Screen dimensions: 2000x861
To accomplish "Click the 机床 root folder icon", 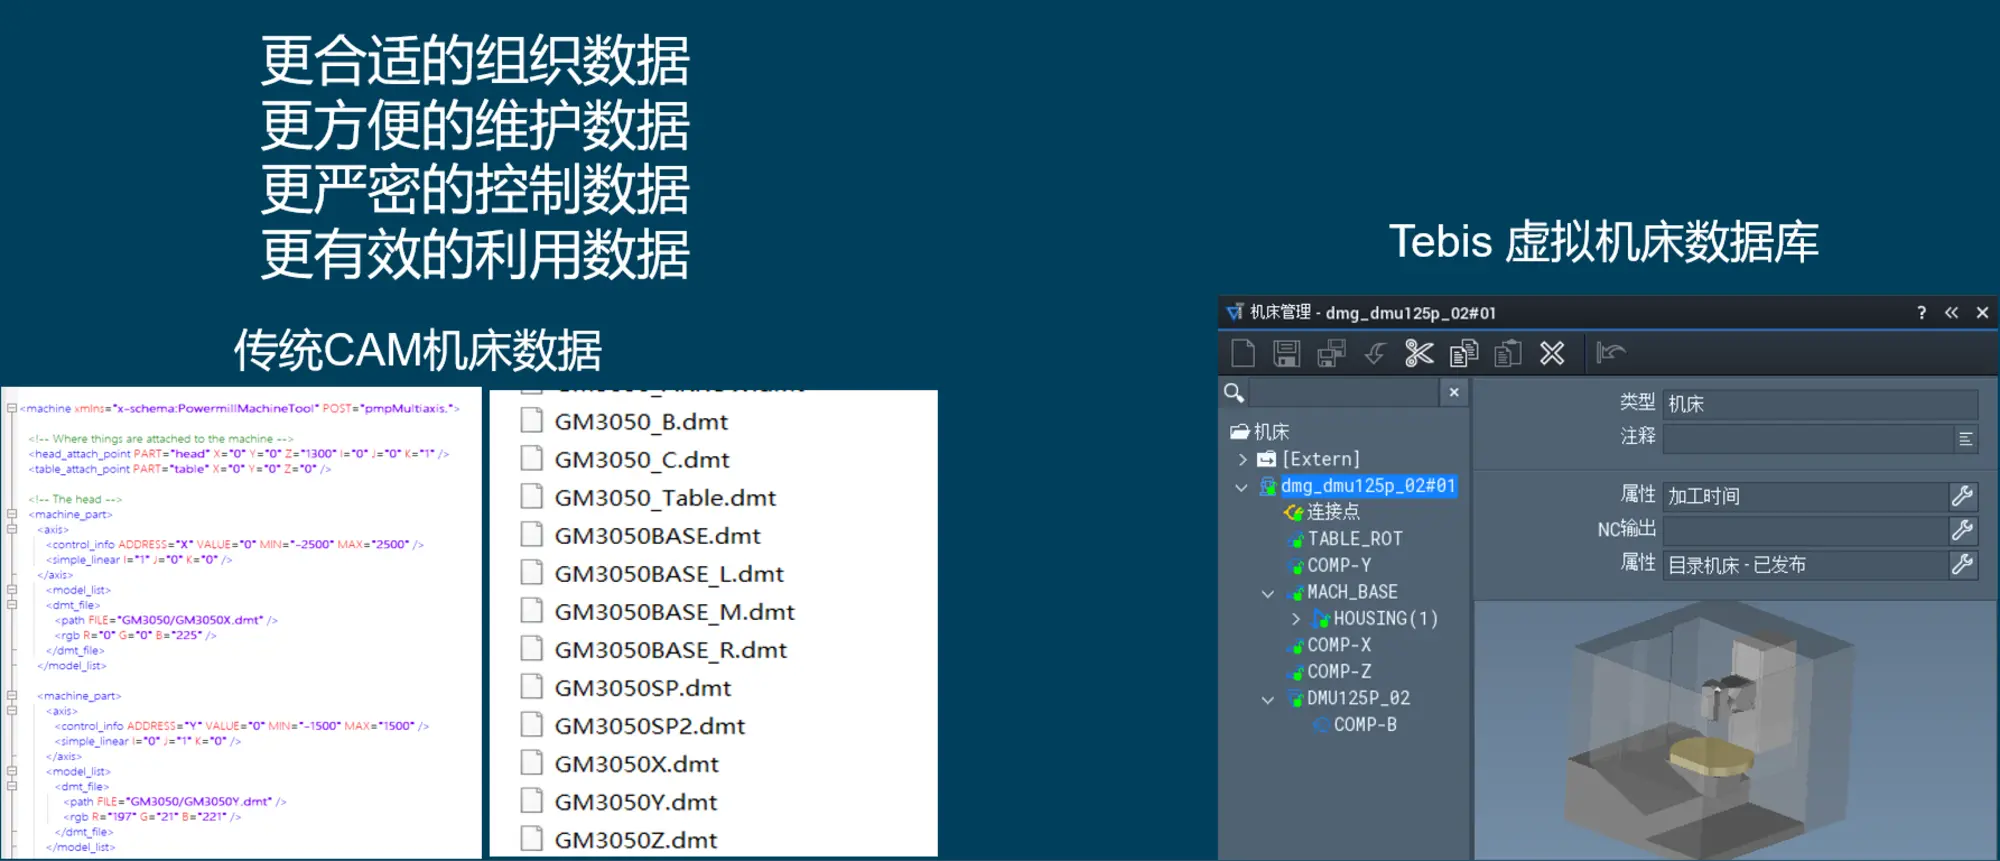I will pyautogui.click(x=1240, y=431).
